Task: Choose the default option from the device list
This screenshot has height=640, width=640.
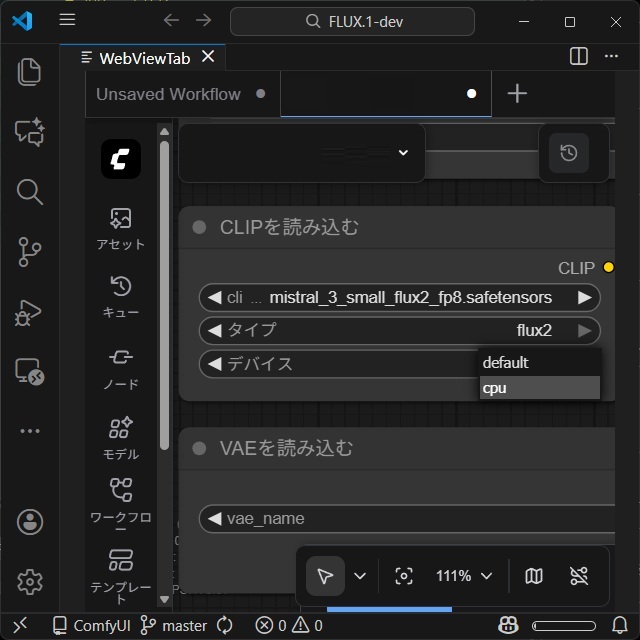Action: [x=540, y=363]
